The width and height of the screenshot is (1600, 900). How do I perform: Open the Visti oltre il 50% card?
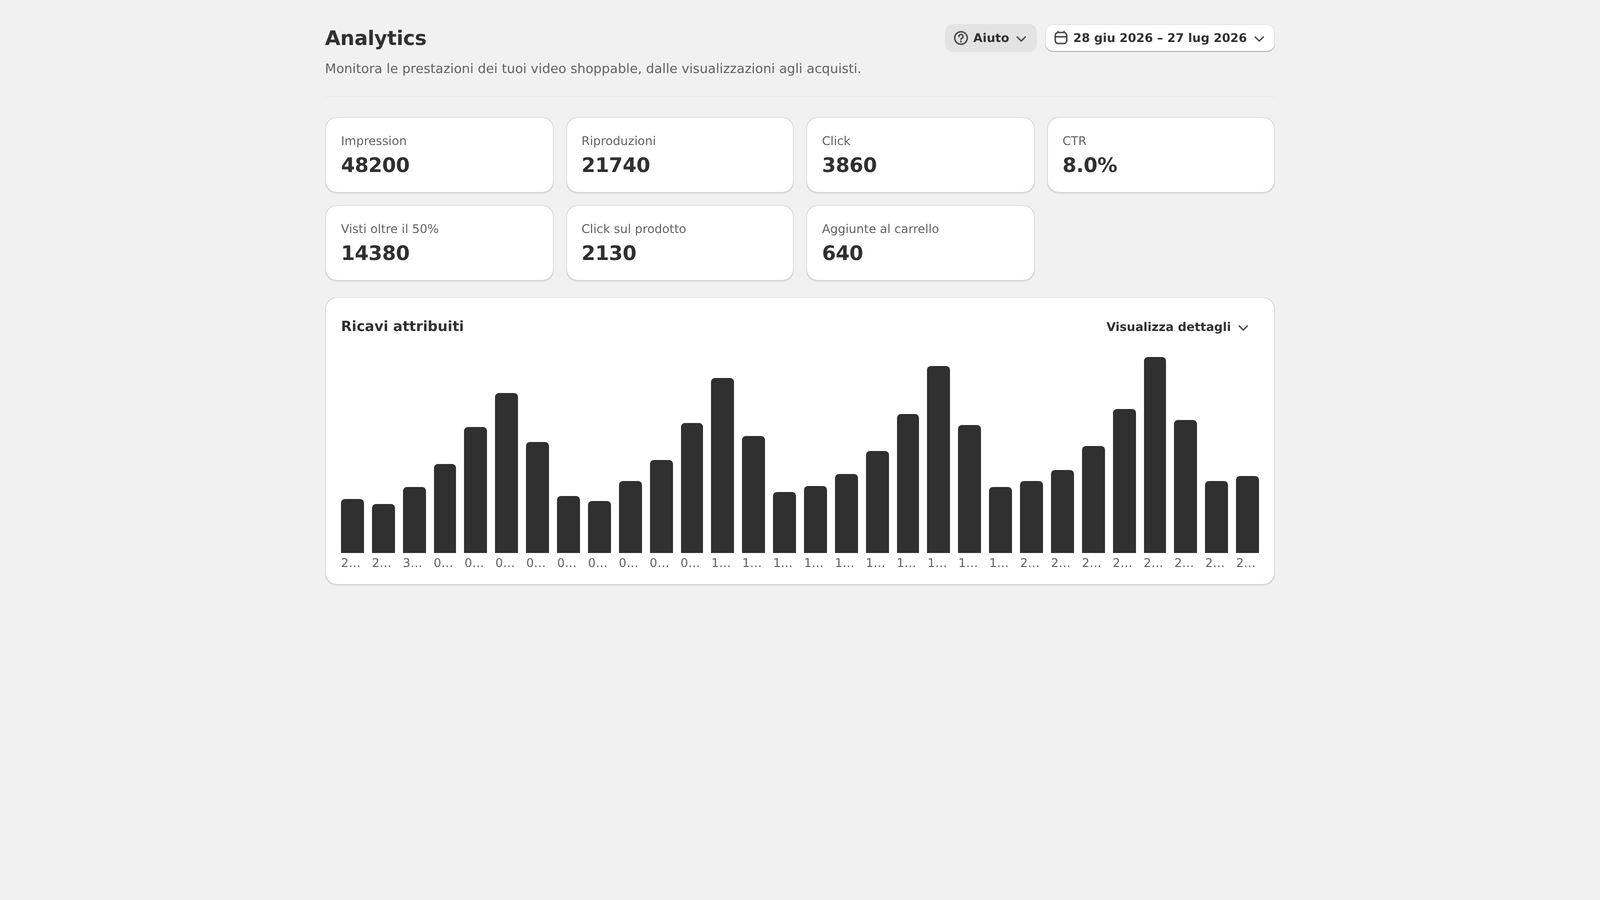439,243
